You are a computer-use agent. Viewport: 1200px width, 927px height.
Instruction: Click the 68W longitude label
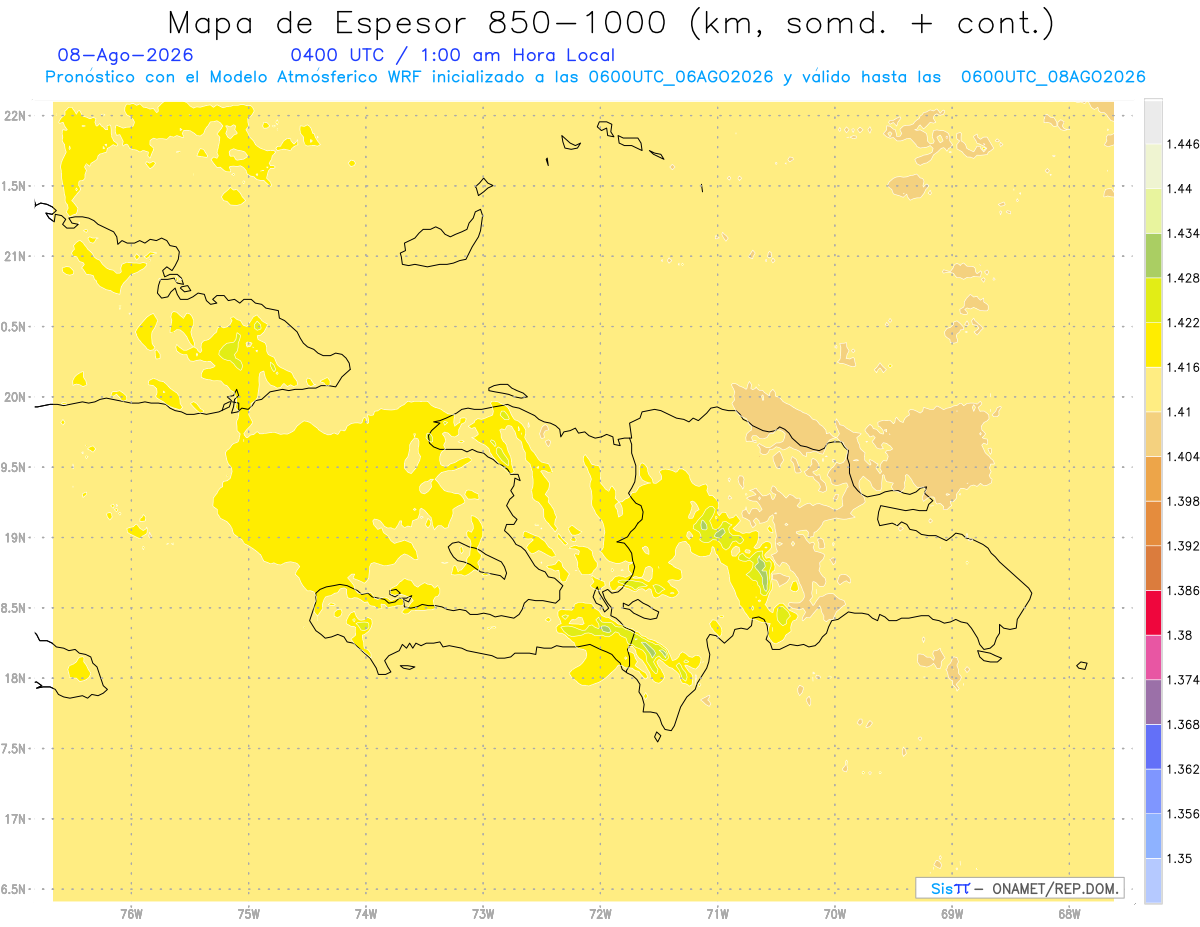pyautogui.click(x=1069, y=914)
